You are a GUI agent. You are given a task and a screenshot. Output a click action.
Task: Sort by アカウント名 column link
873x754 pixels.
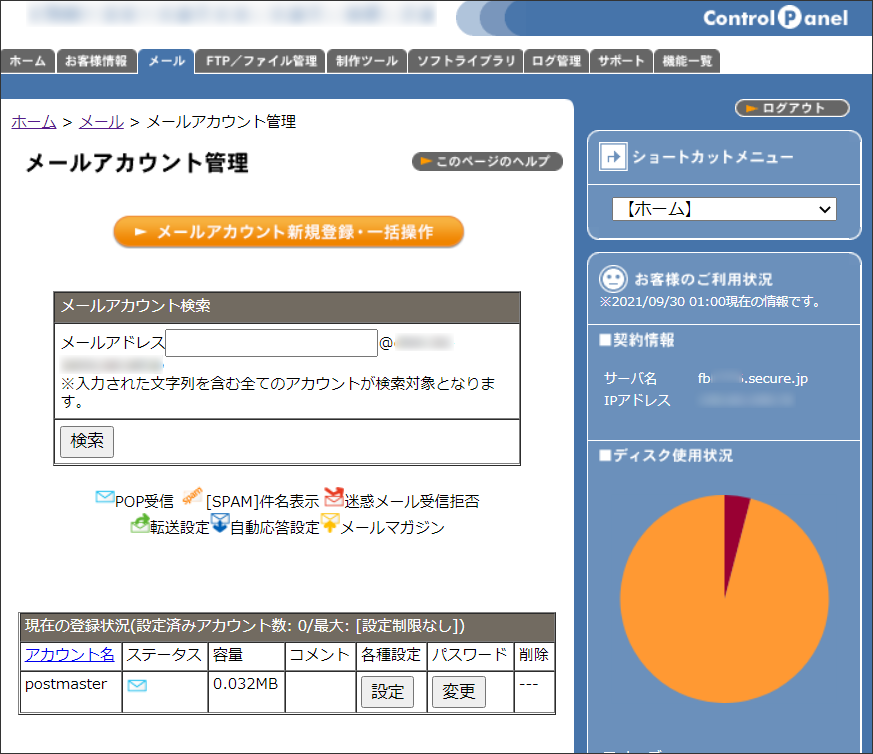coord(70,655)
